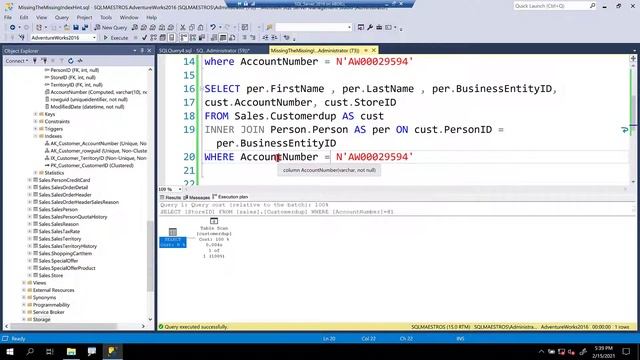
Task: Expand the Views folder node
Action: tap(24, 283)
